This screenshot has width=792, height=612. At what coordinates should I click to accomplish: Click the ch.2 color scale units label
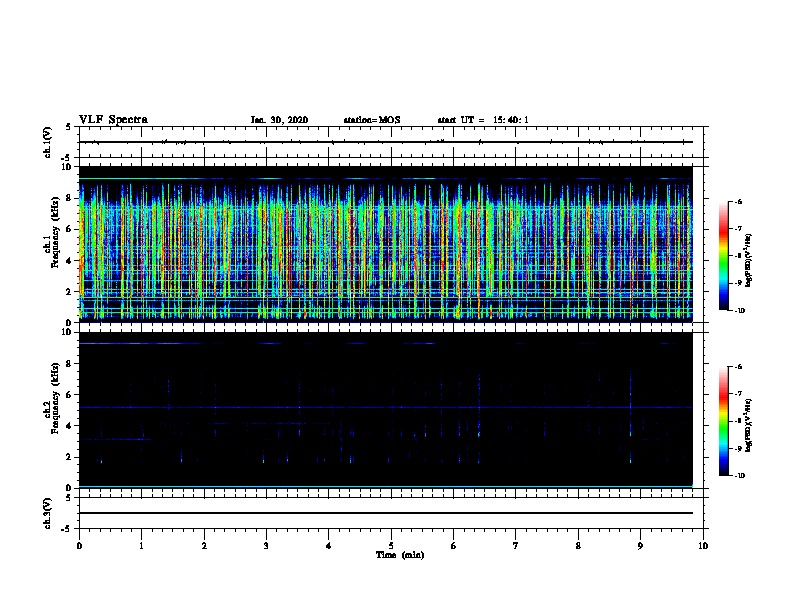tap(749, 426)
